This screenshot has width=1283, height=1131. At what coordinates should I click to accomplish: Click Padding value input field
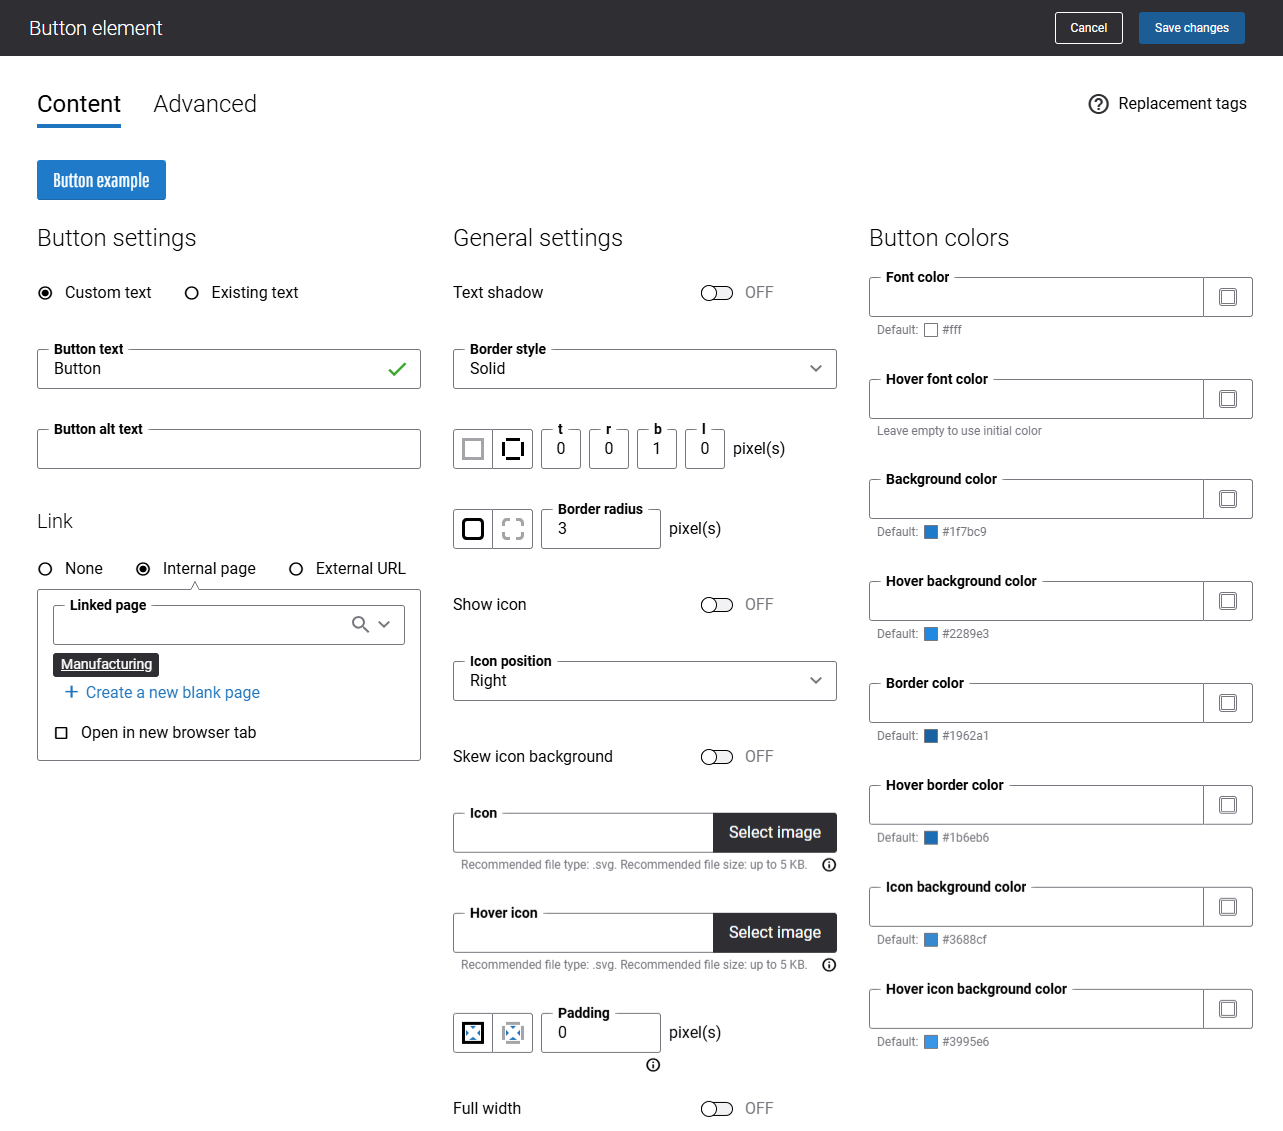pyautogui.click(x=601, y=1033)
